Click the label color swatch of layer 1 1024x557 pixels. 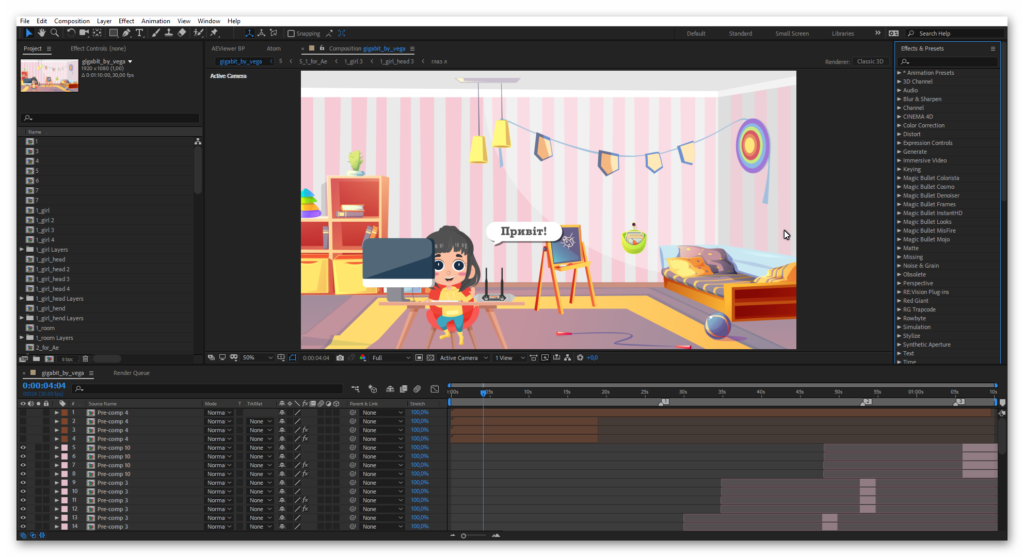[x=65, y=413]
